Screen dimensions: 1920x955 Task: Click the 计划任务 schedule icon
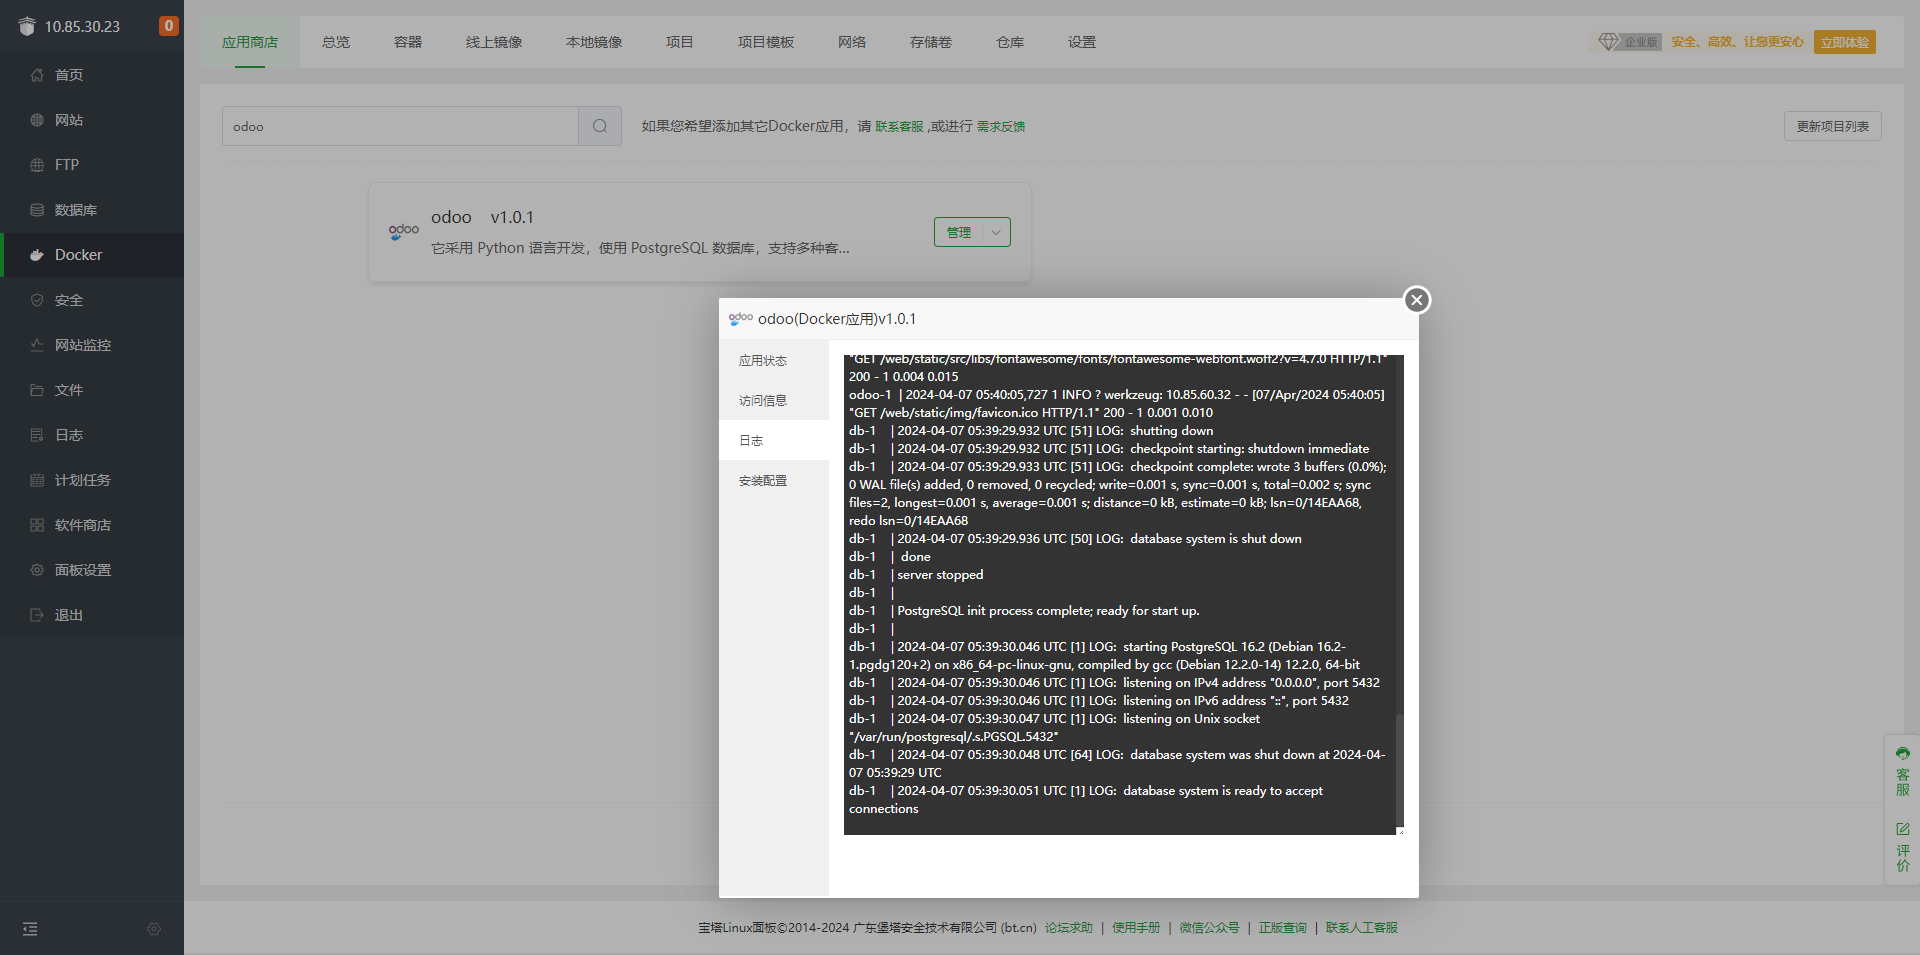(37, 480)
